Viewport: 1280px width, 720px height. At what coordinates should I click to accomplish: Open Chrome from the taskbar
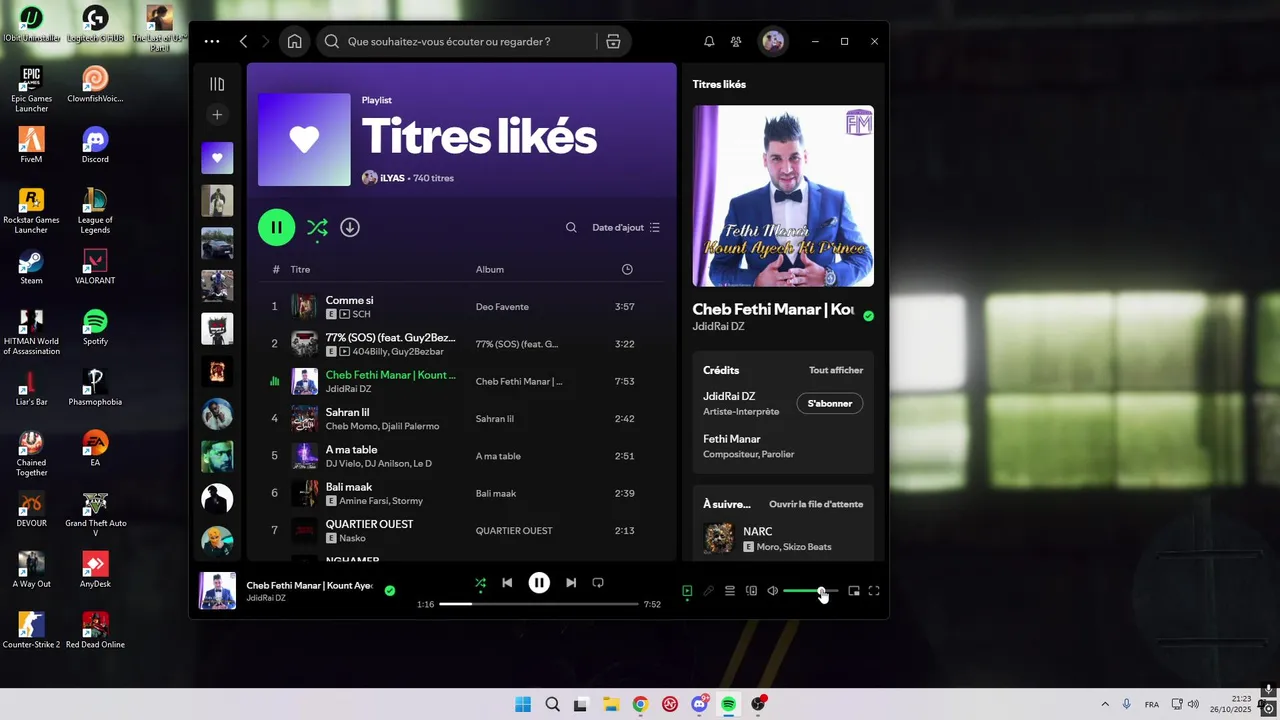click(640, 704)
